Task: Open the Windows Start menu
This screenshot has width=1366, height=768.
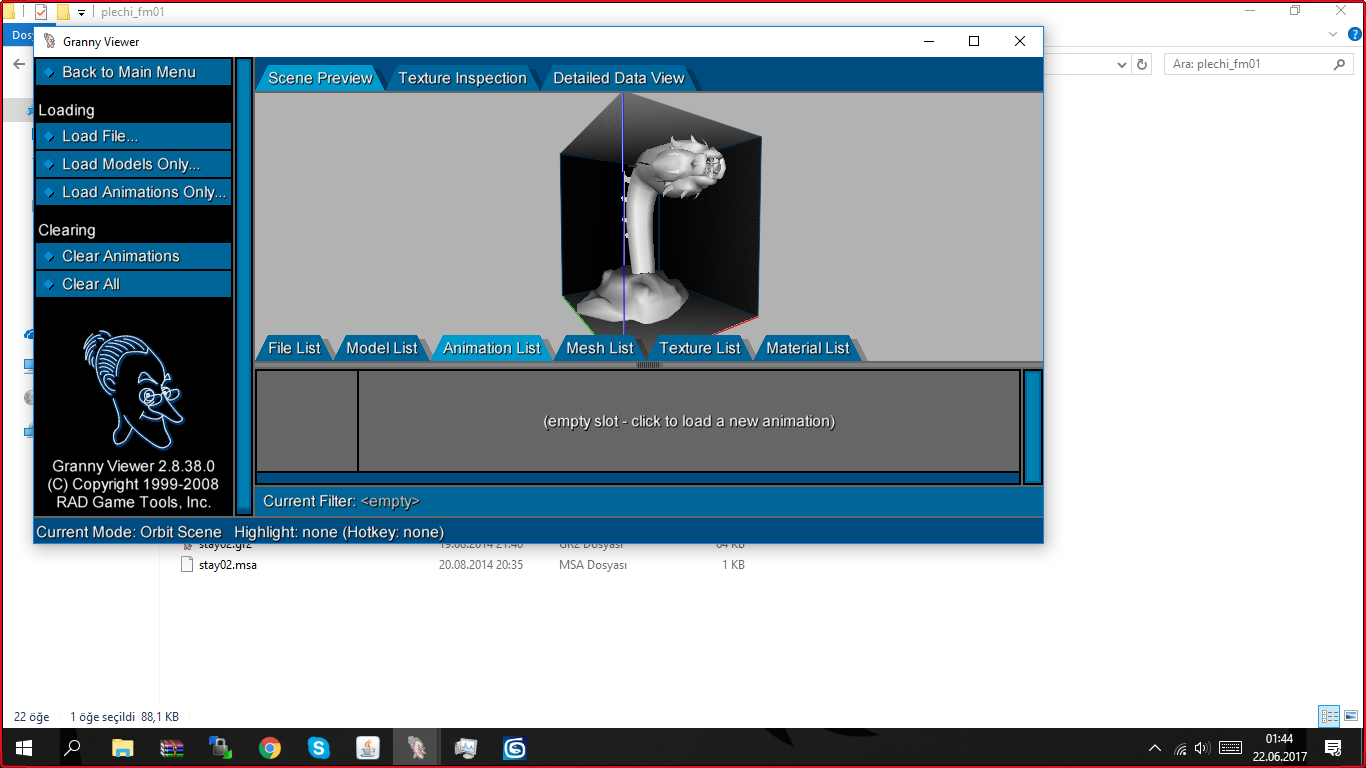Action: pyautogui.click(x=24, y=747)
